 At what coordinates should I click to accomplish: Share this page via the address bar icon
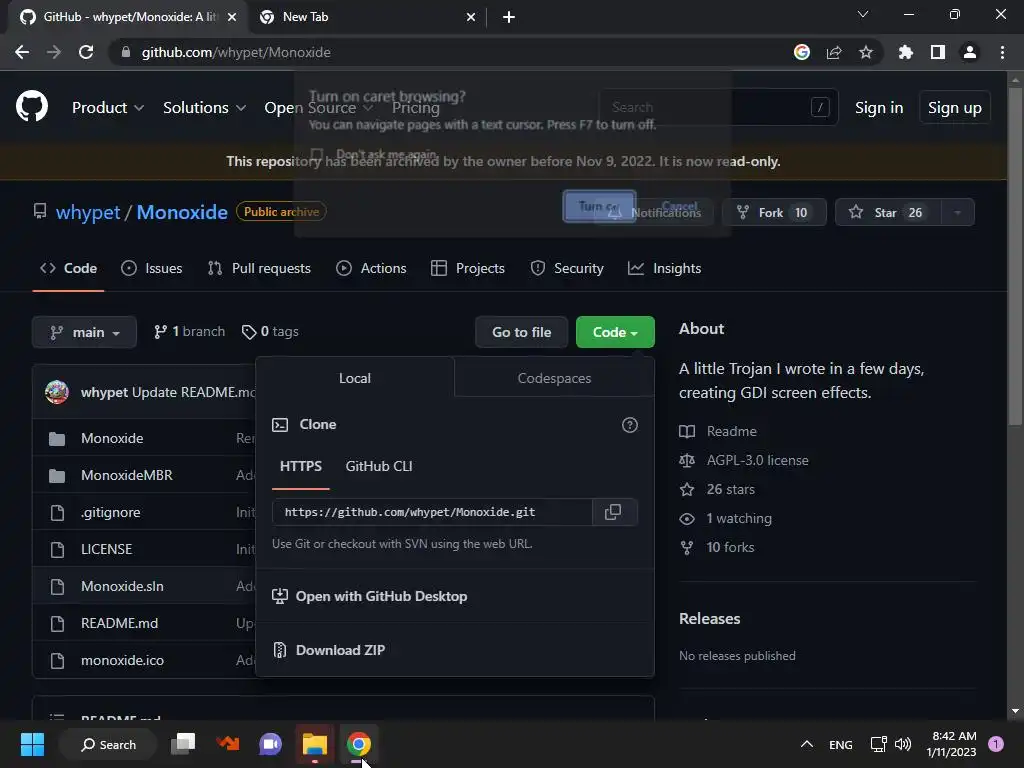click(x=834, y=52)
